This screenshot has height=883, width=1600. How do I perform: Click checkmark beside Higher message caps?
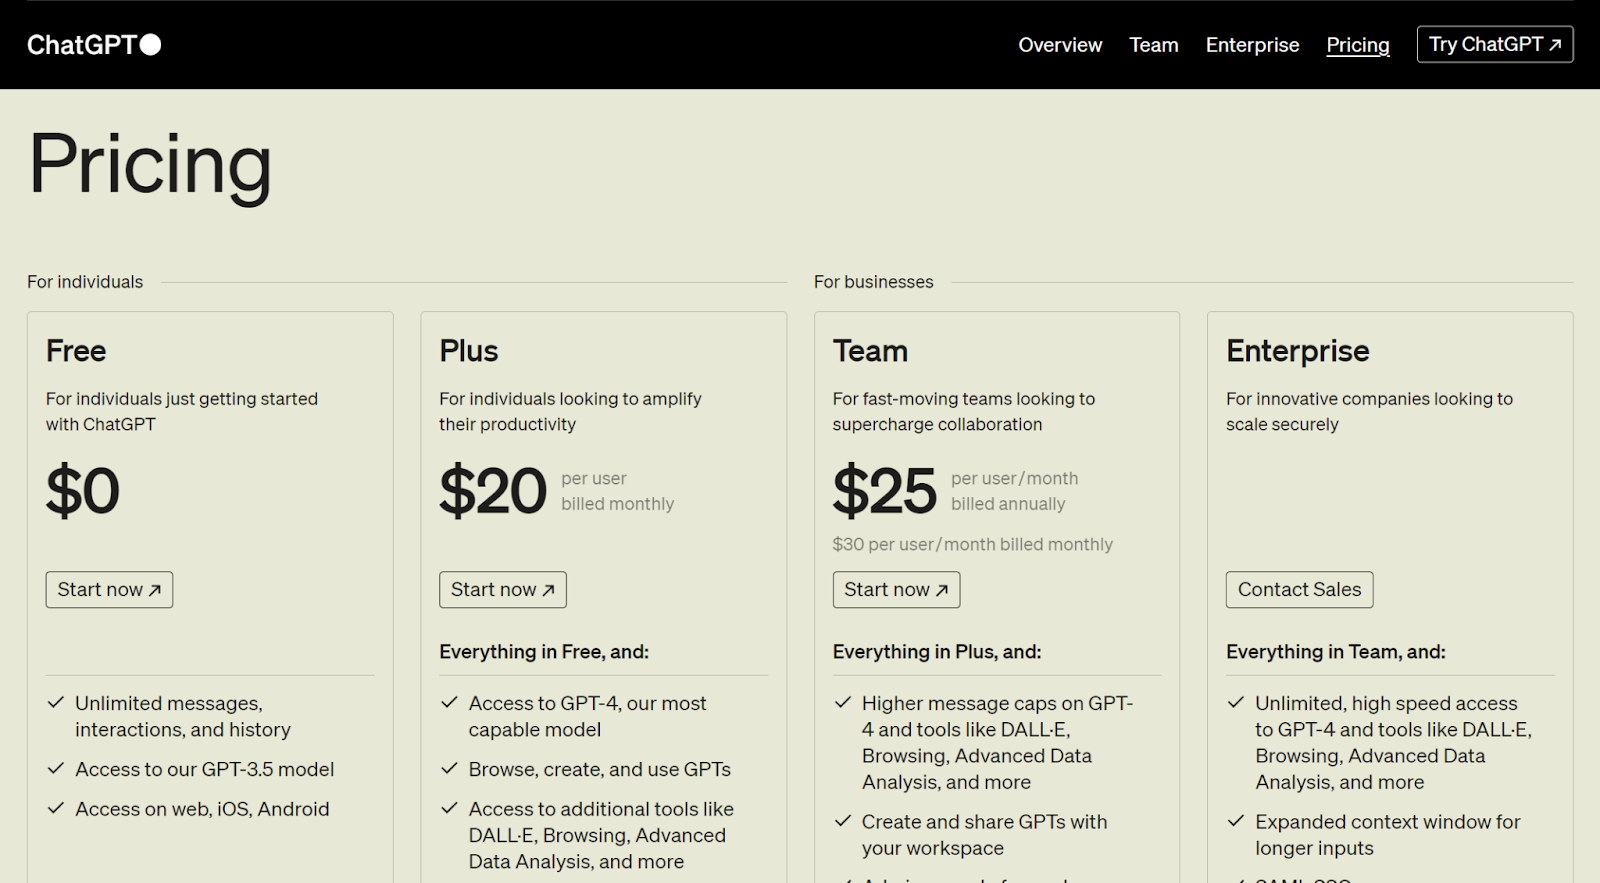pos(843,703)
